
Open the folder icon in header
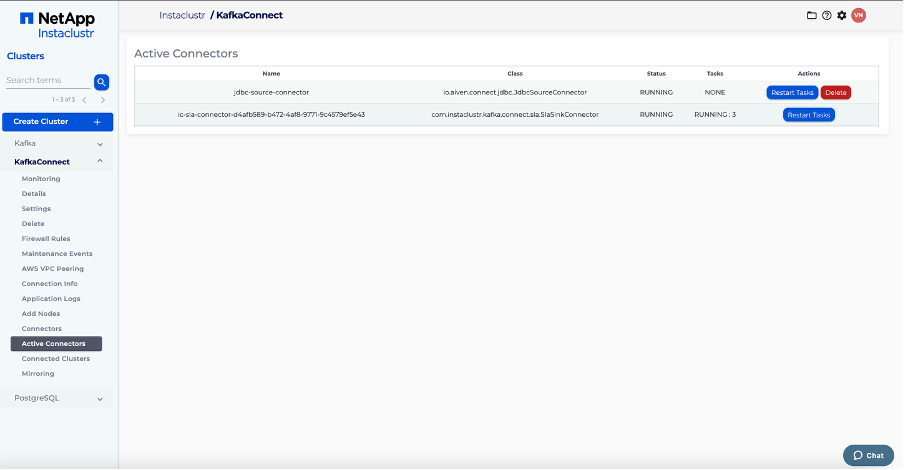click(812, 15)
